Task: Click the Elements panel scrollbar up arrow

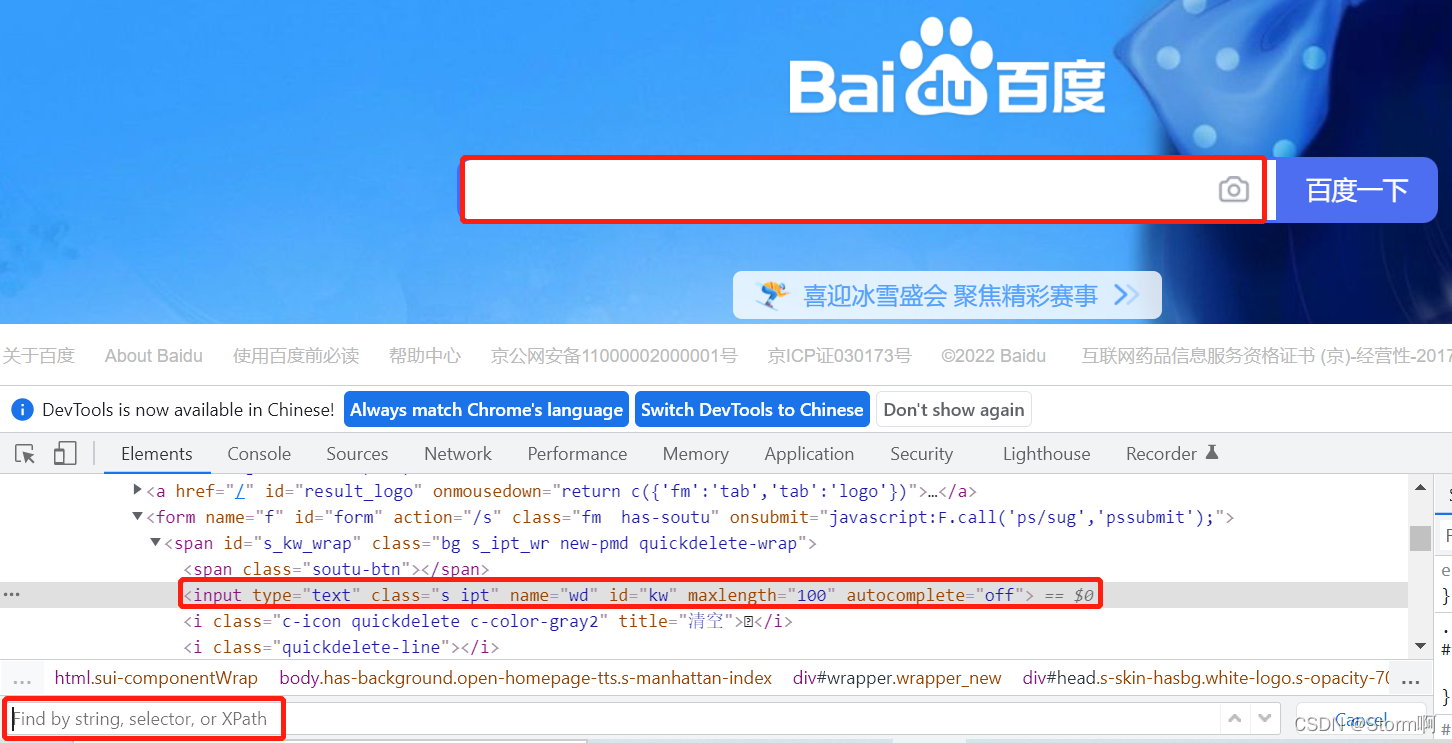Action: click(1420, 487)
